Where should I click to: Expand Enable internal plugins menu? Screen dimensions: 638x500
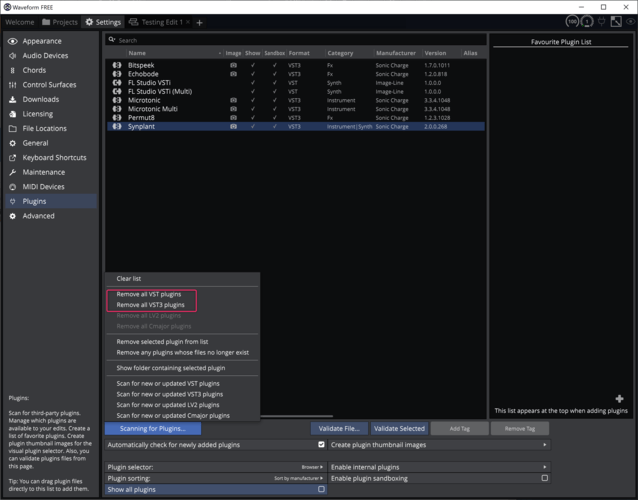(x=440, y=467)
